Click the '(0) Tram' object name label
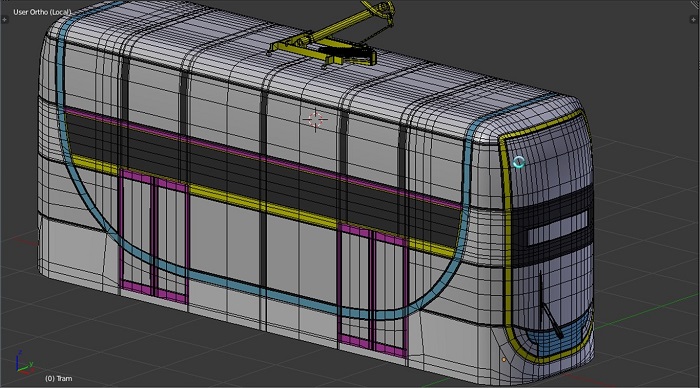The width and height of the screenshot is (700, 388). coord(58,378)
